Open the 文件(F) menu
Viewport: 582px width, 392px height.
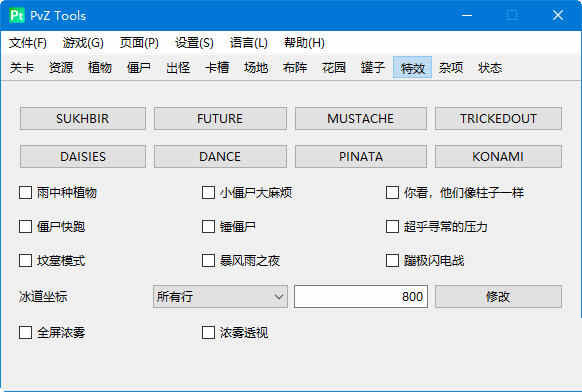(28, 43)
